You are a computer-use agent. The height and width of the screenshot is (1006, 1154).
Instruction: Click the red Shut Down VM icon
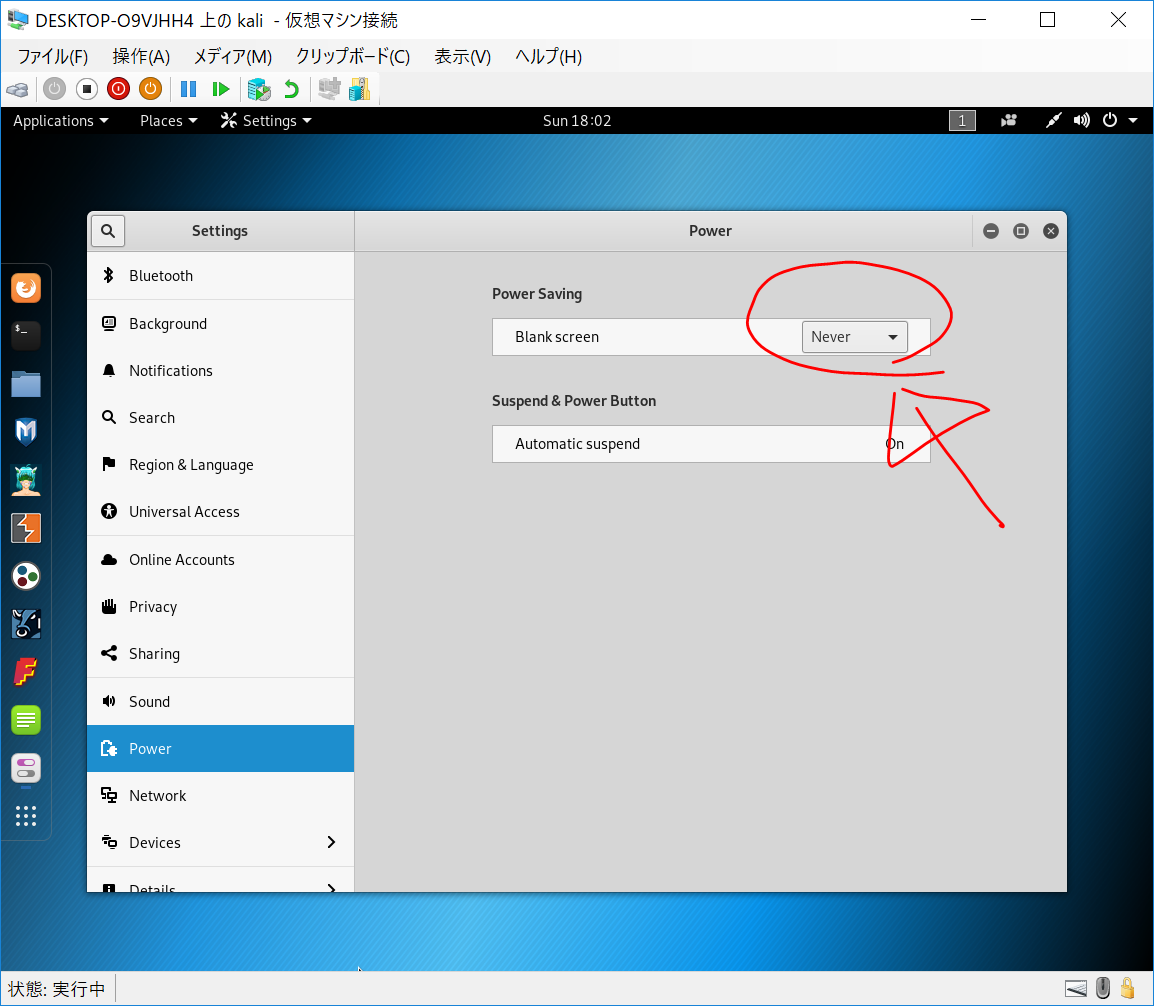click(x=118, y=89)
